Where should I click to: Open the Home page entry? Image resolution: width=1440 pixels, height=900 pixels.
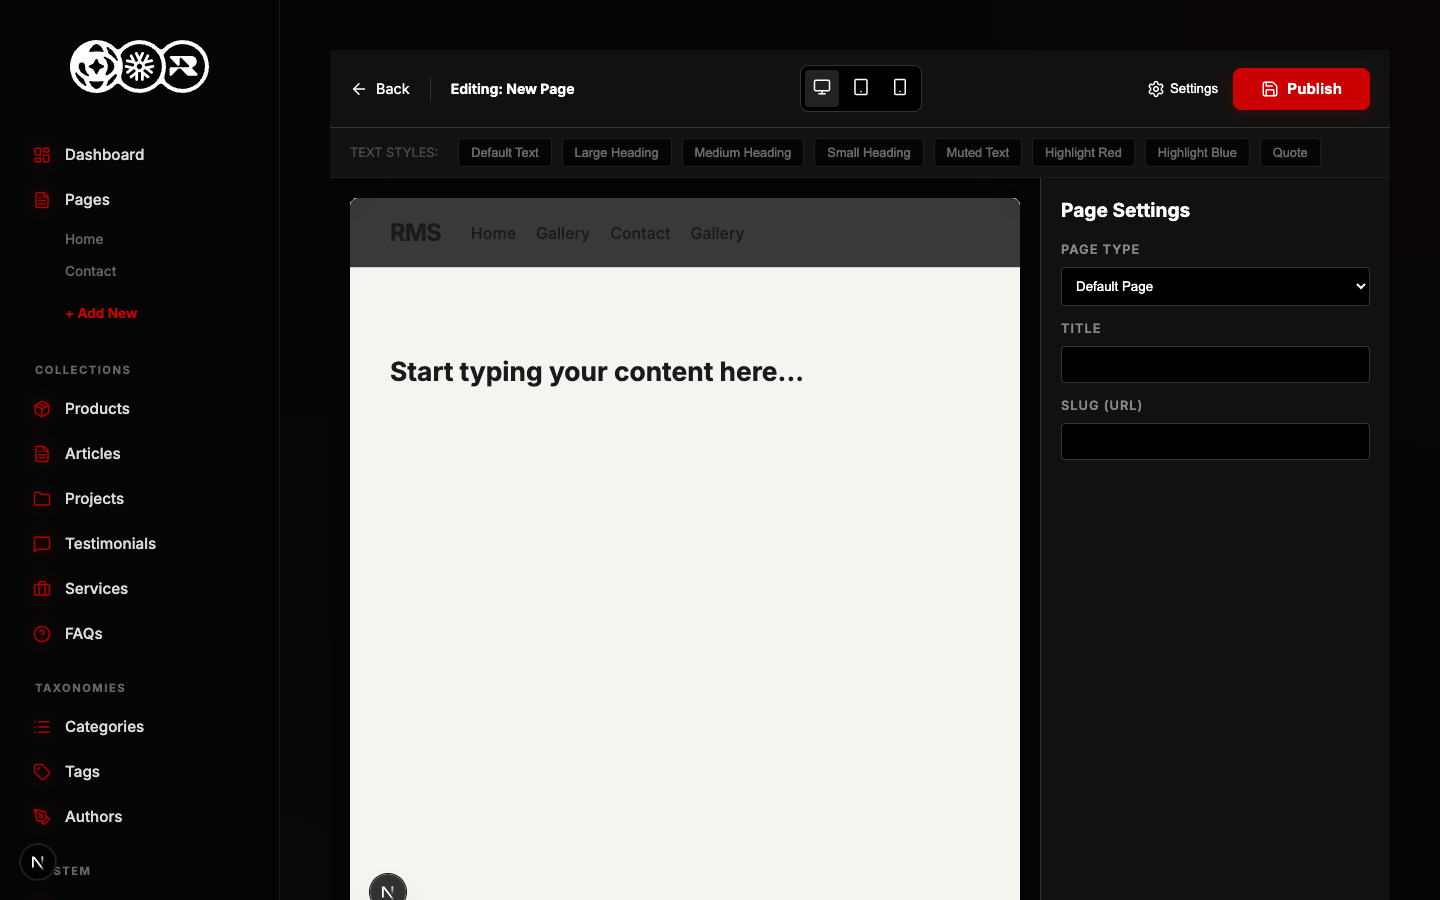click(x=84, y=239)
